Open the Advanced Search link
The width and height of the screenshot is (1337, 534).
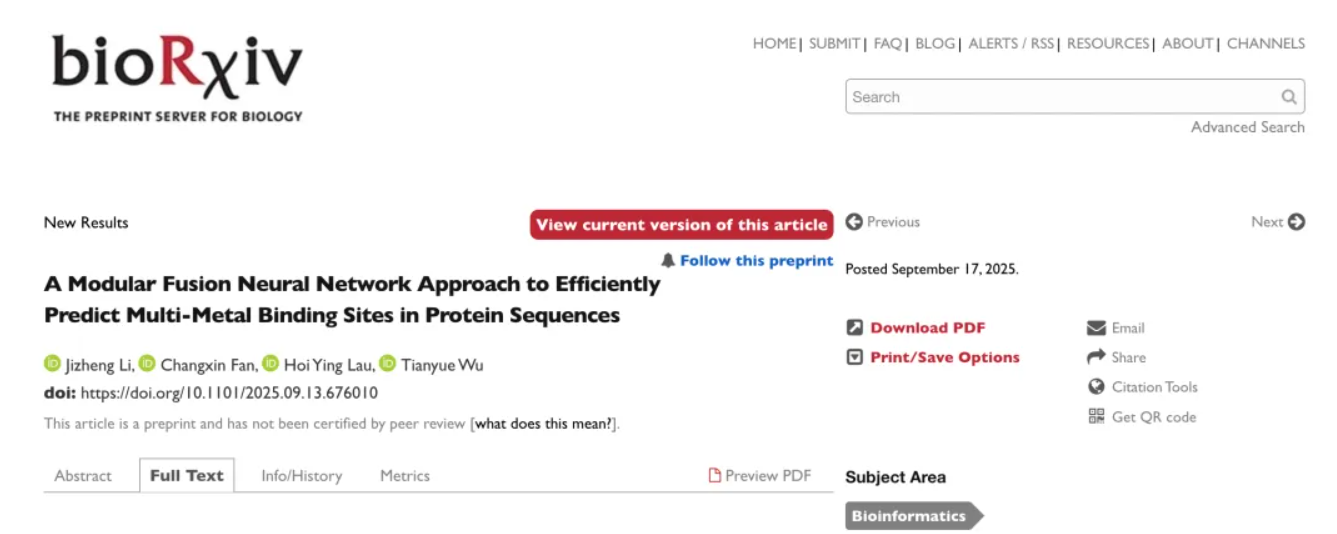(x=1247, y=127)
